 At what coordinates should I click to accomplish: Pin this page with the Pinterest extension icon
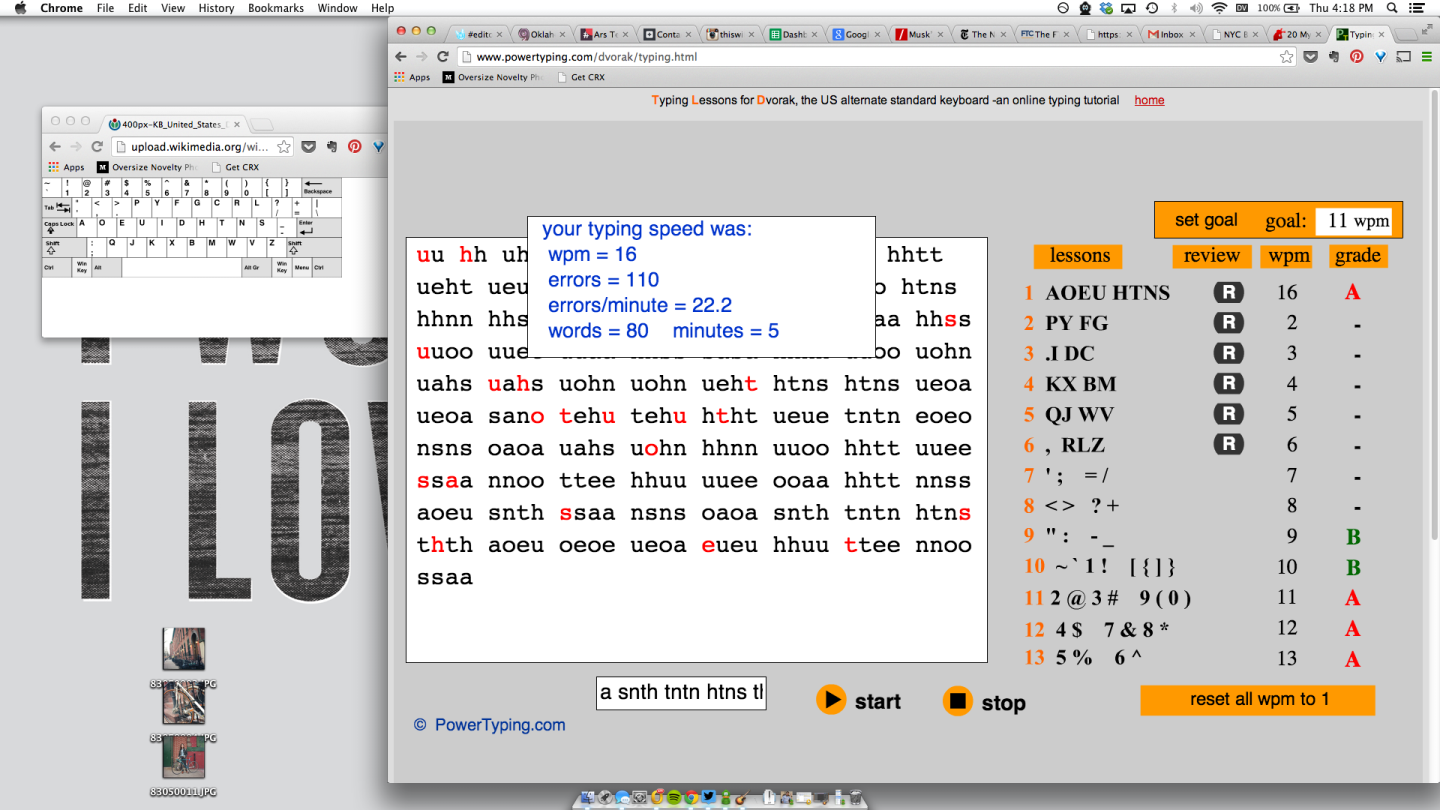point(1356,57)
